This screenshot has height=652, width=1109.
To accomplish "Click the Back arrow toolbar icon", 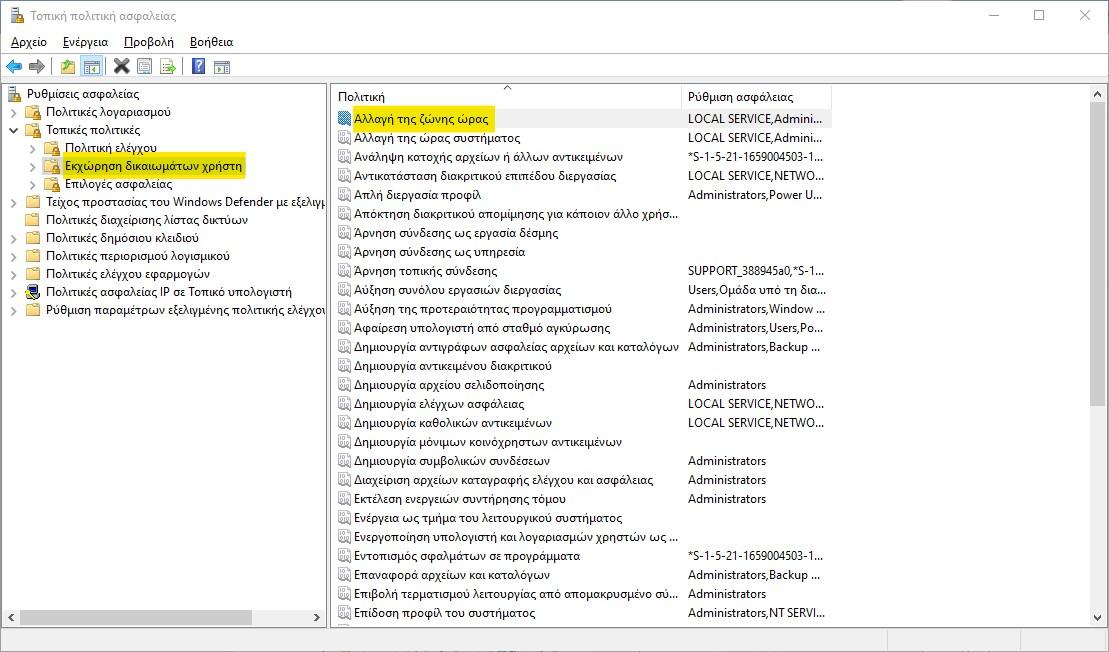I will click(14, 66).
